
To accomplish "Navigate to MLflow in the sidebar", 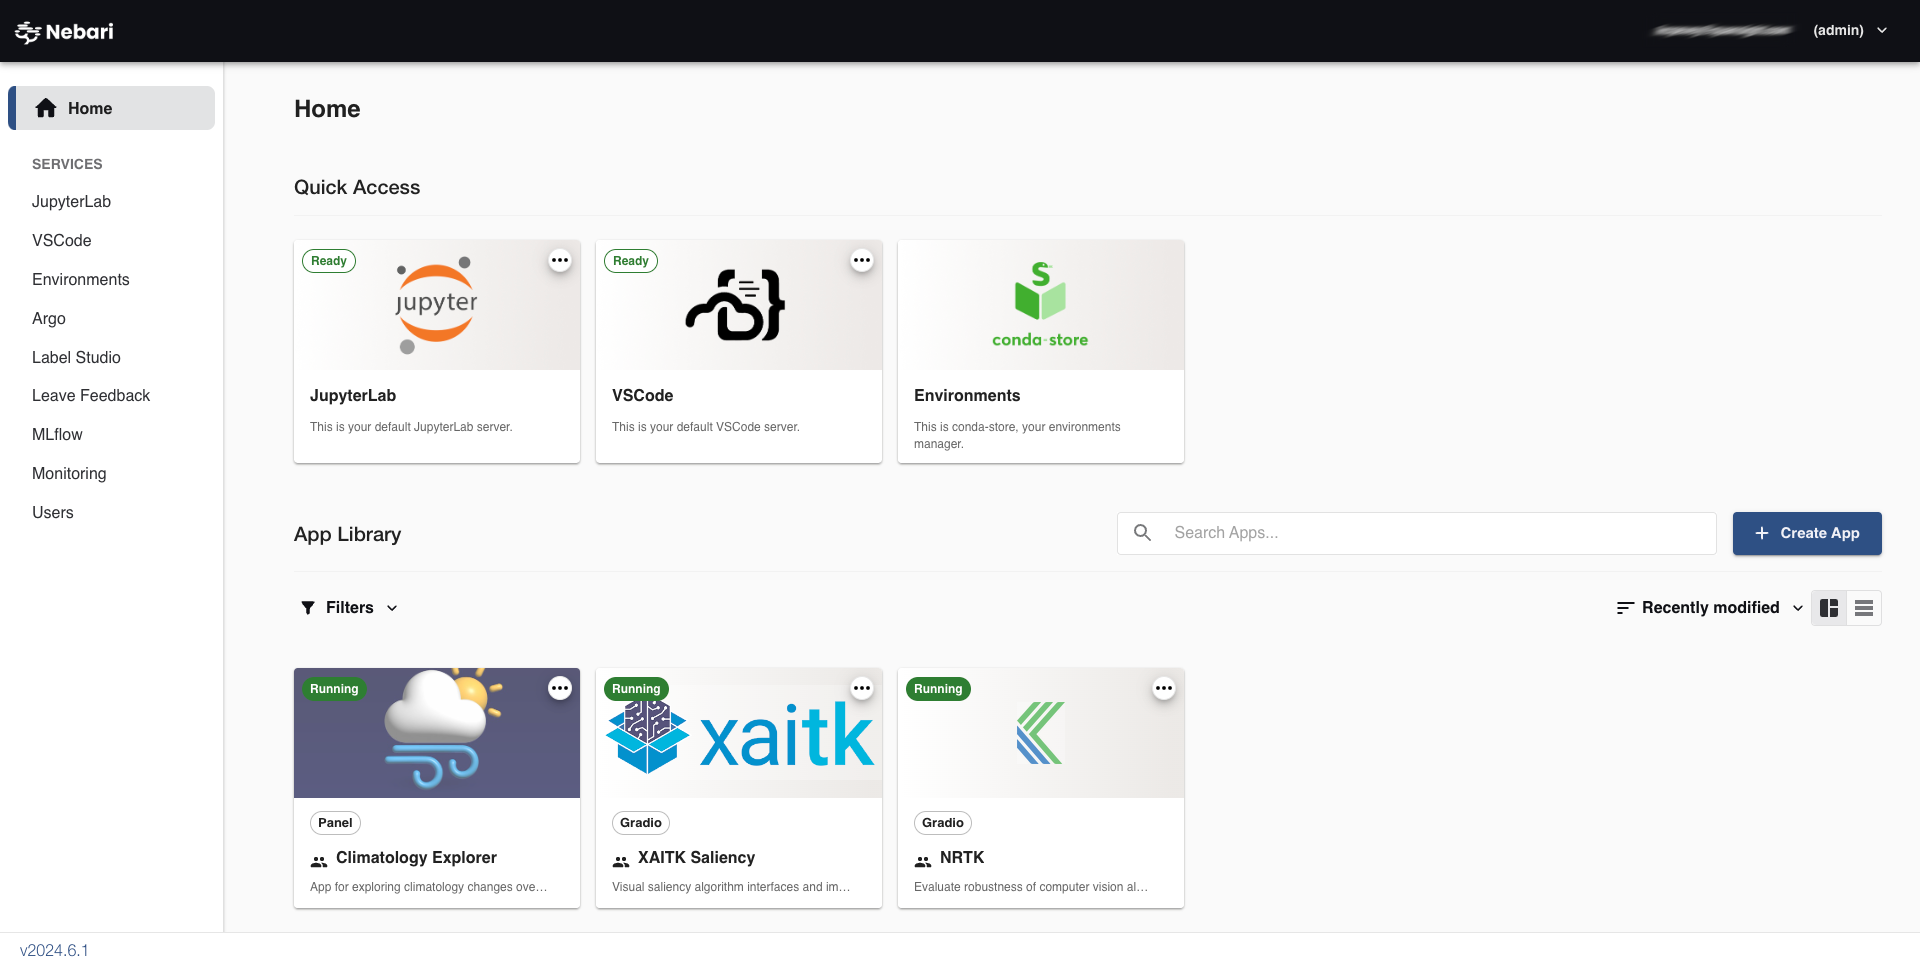I will (x=57, y=434).
